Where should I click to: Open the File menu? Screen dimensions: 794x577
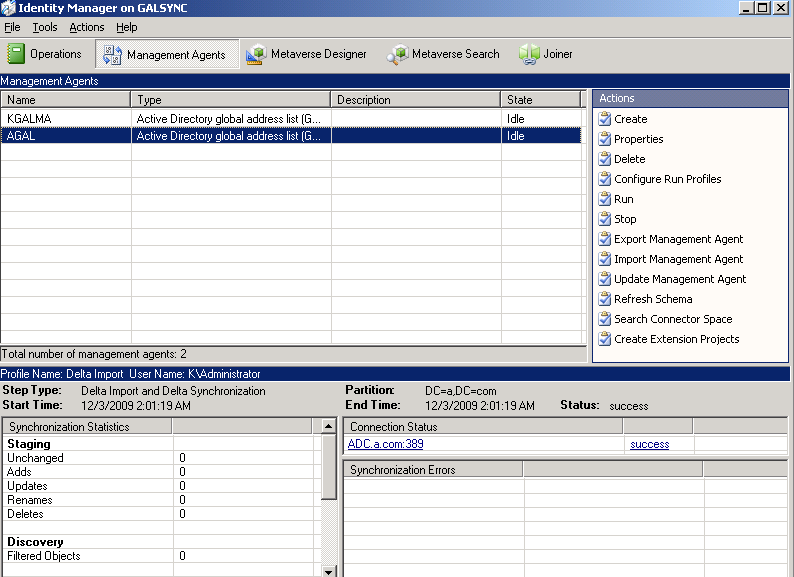pos(12,27)
